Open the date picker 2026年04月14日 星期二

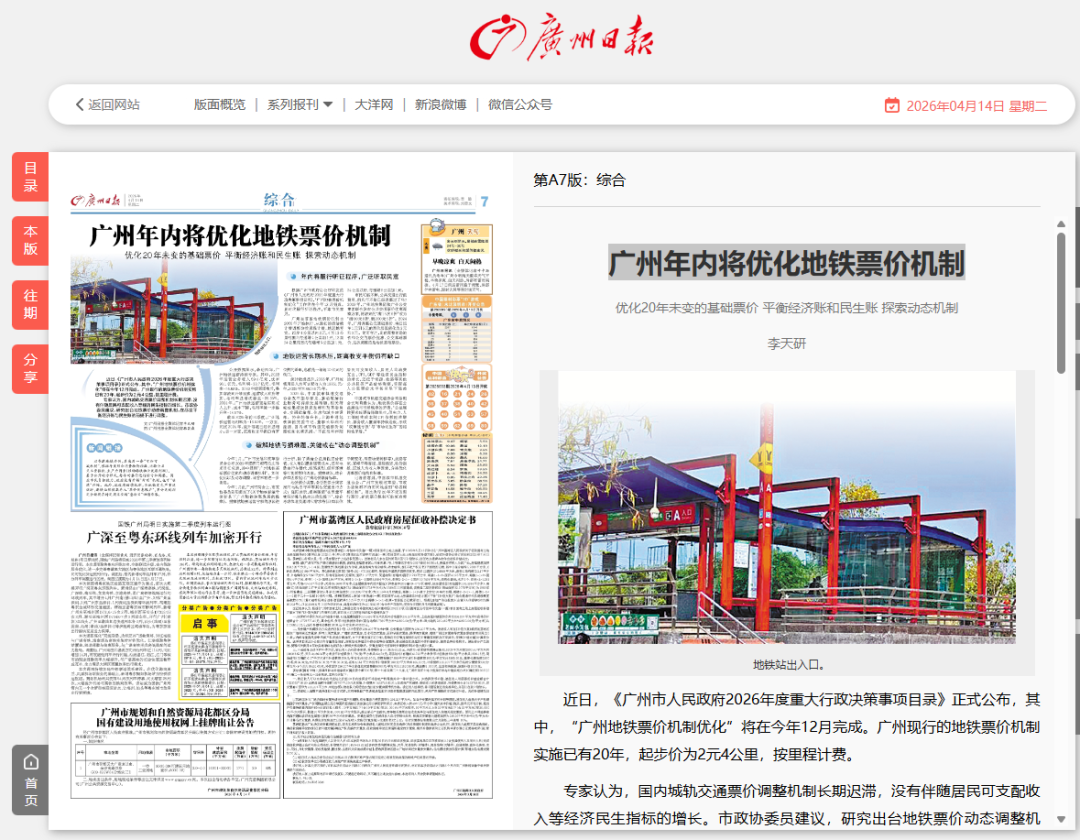(x=977, y=106)
